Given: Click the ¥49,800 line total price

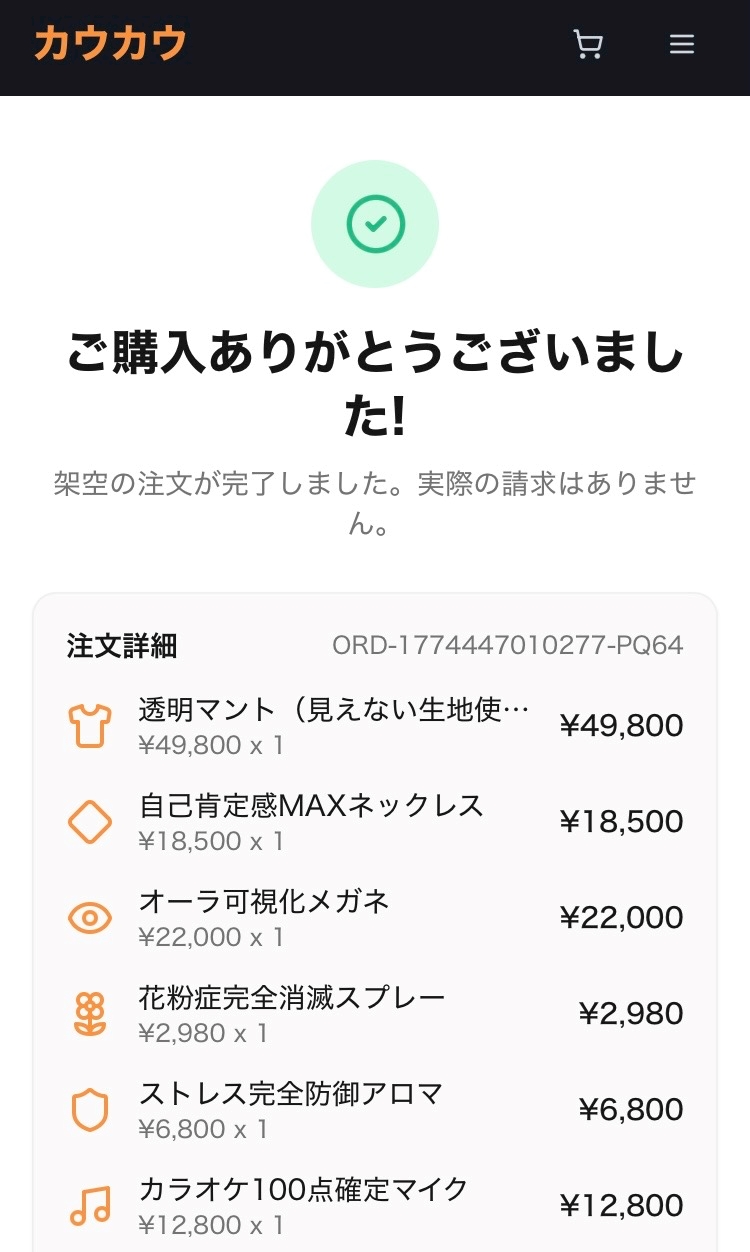Looking at the screenshot, I should click(621, 726).
